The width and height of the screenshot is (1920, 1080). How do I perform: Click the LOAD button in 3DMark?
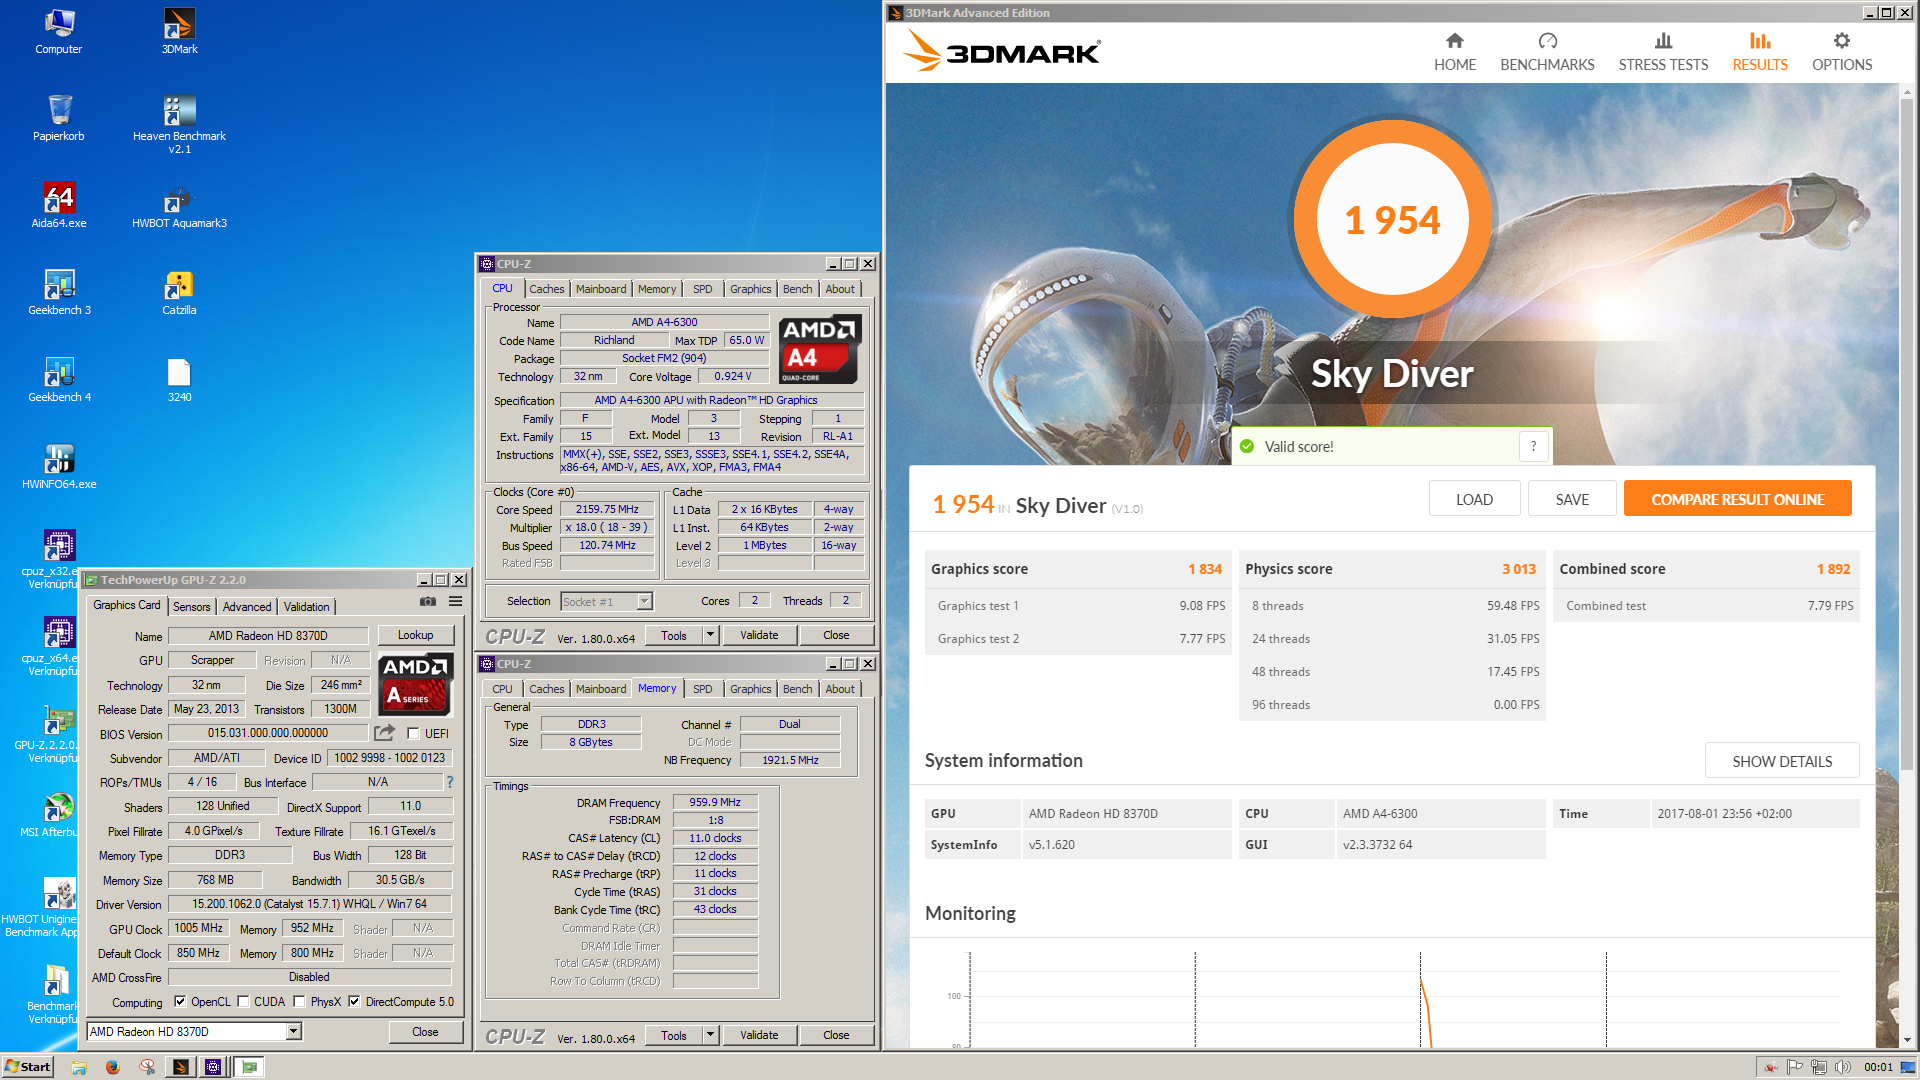point(1474,499)
